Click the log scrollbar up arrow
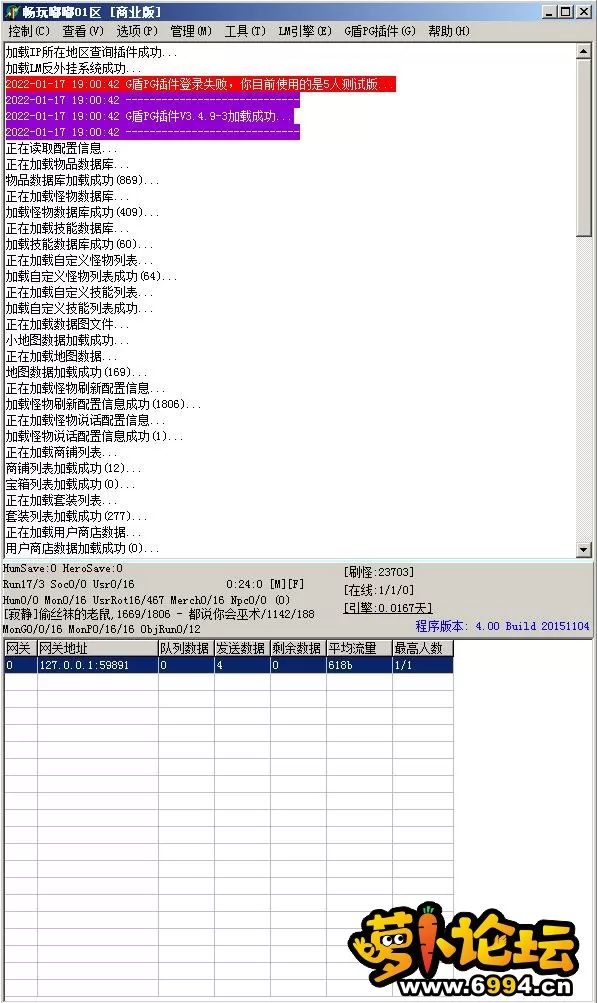Screen dimensions: 597x1003 pos(583,51)
